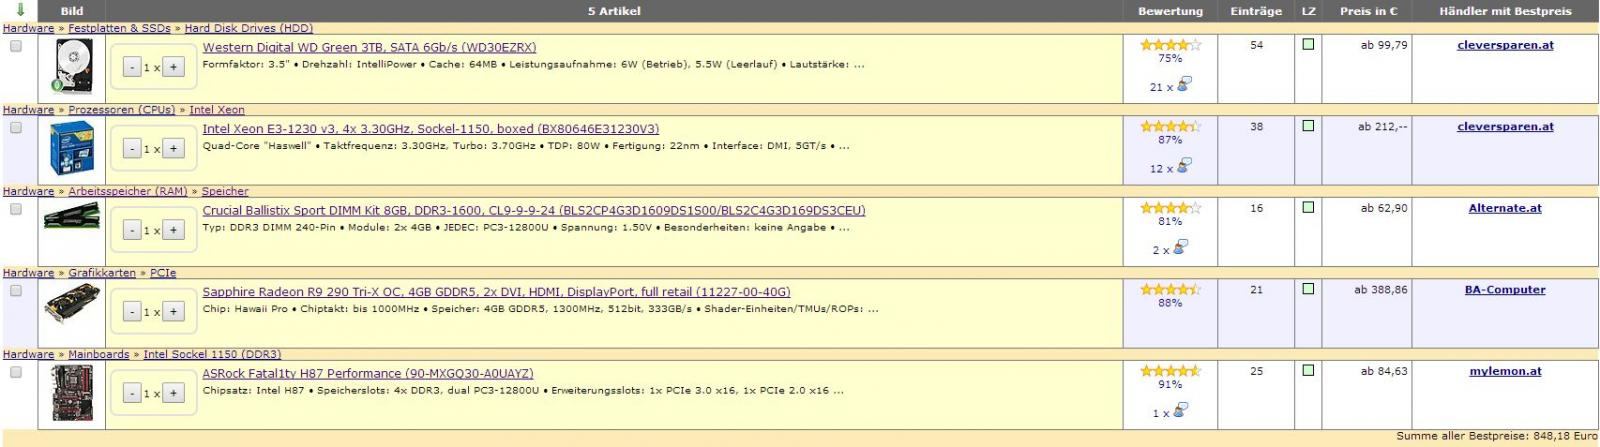Click star rating of ASRock Fatal1ty H87
Image resolution: width=1600 pixels, height=447 pixels.
click(x=1171, y=371)
